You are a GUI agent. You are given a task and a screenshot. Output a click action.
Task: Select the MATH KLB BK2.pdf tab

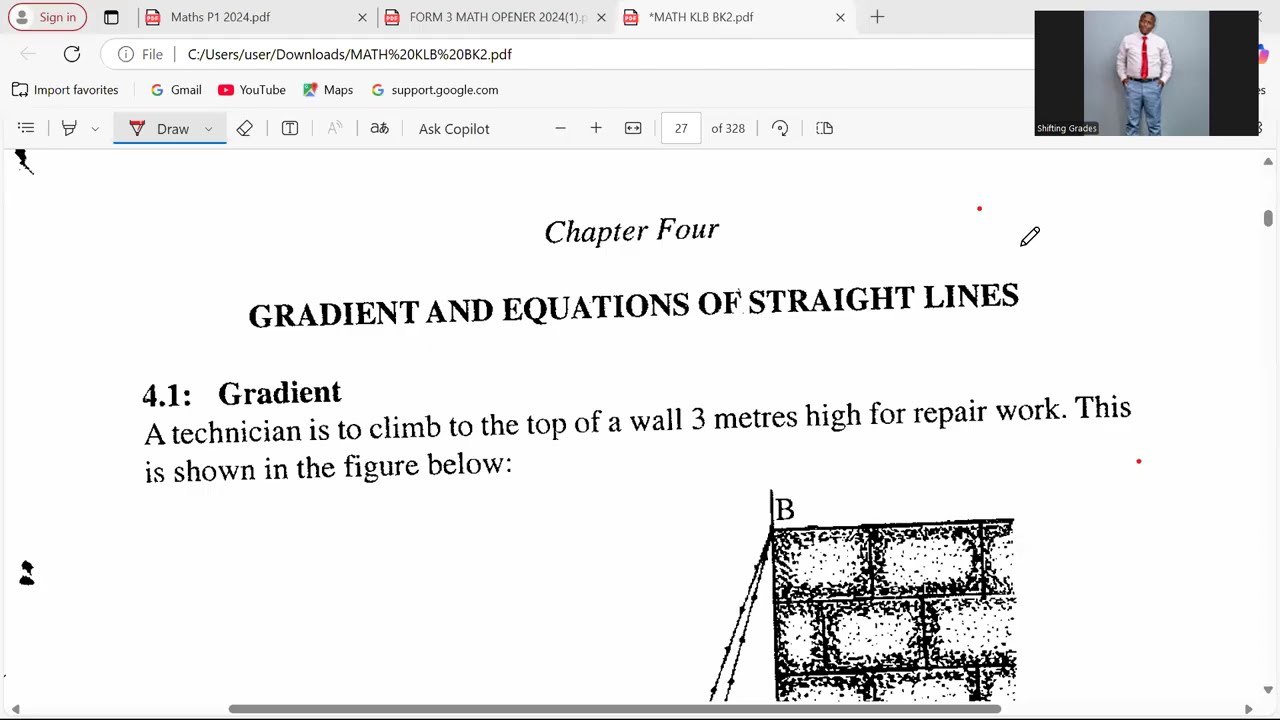click(x=735, y=17)
